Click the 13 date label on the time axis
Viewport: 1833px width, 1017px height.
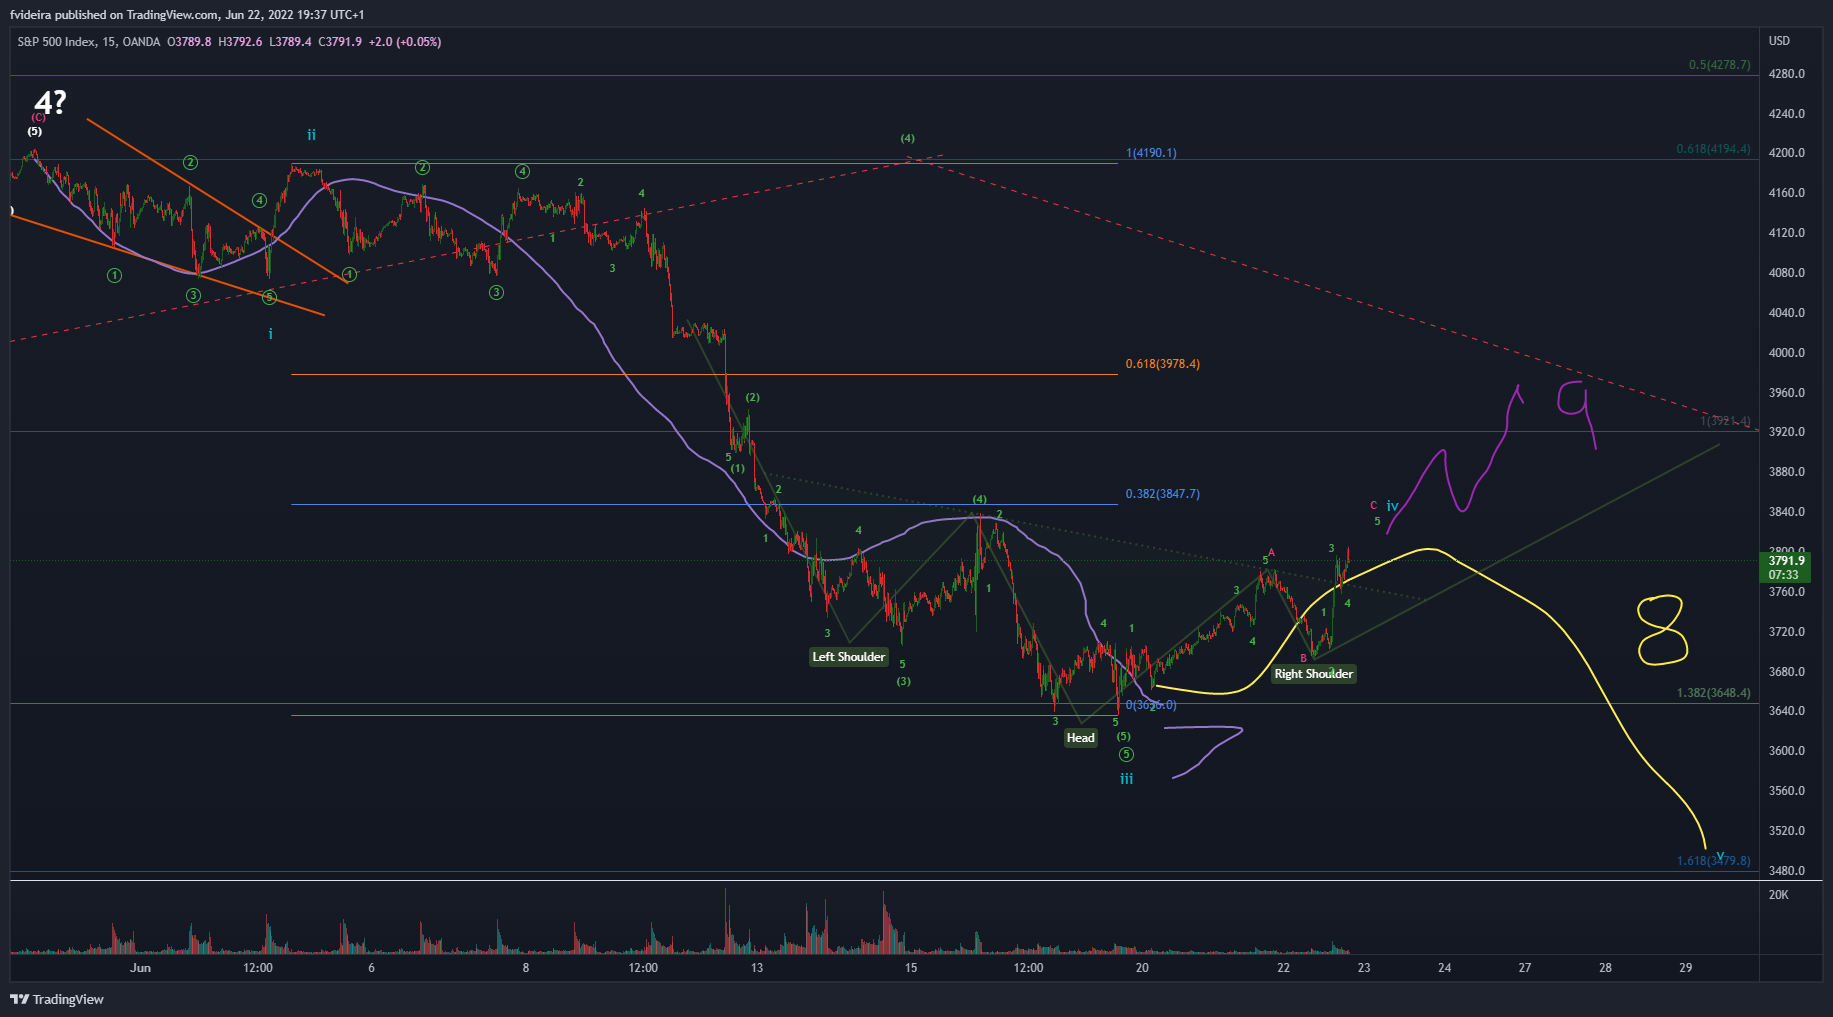point(757,968)
